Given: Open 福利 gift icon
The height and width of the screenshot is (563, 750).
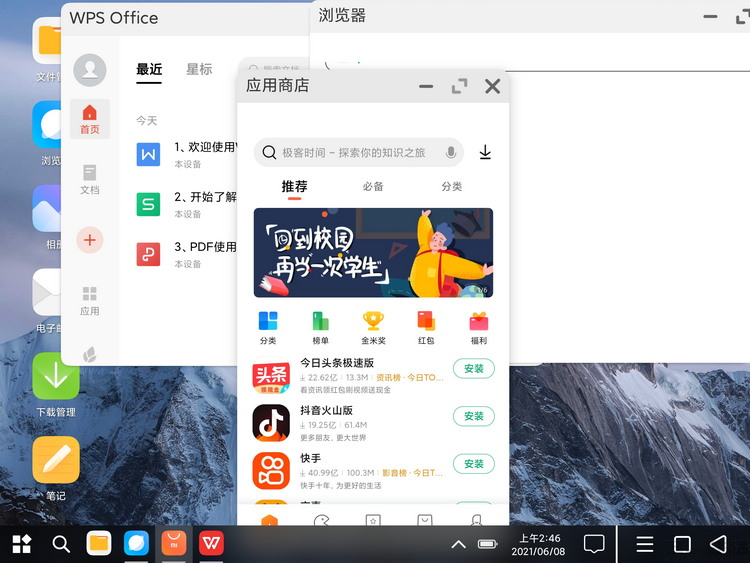Looking at the screenshot, I should click(x=479, y=328).
